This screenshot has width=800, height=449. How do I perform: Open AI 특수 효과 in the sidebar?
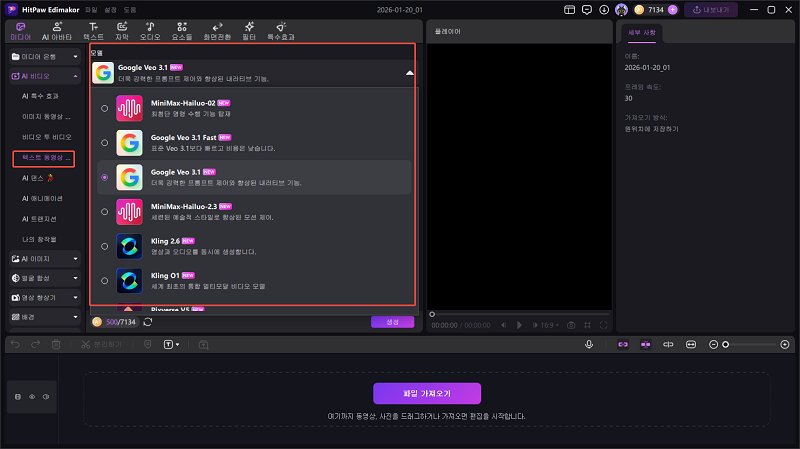click(40, 96)
